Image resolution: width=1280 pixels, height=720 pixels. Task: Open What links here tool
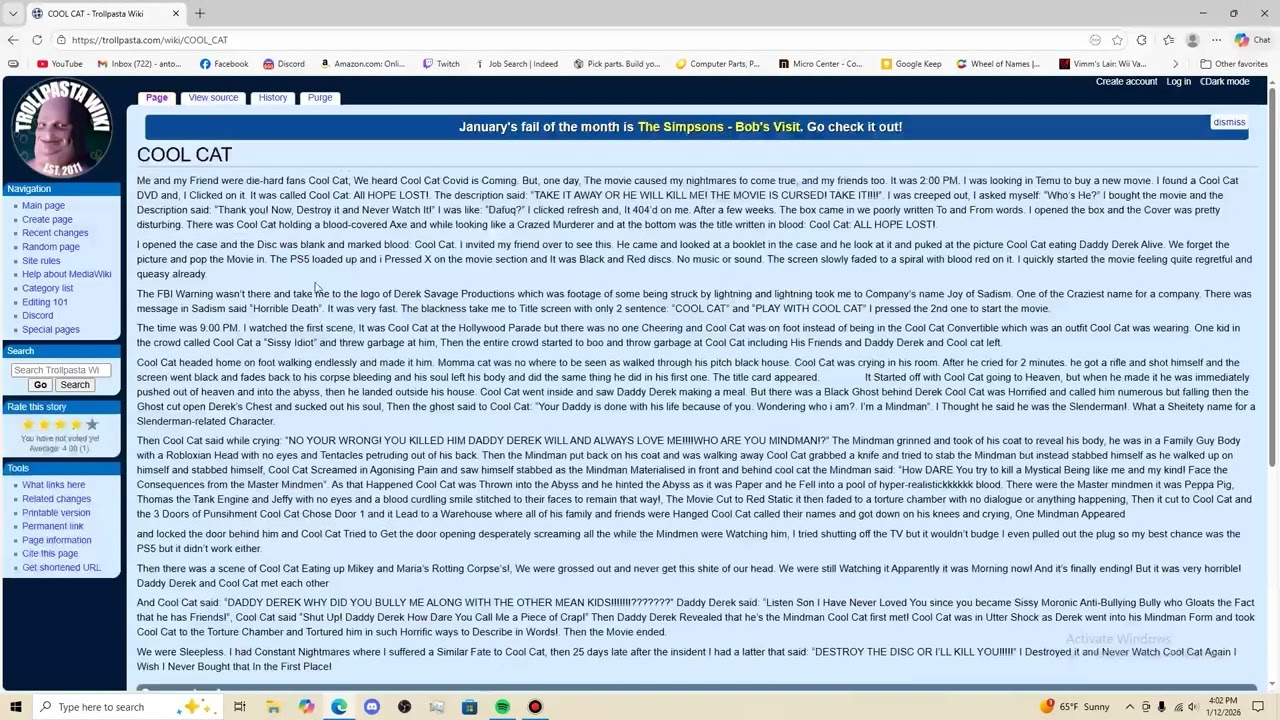click(54, 485)
